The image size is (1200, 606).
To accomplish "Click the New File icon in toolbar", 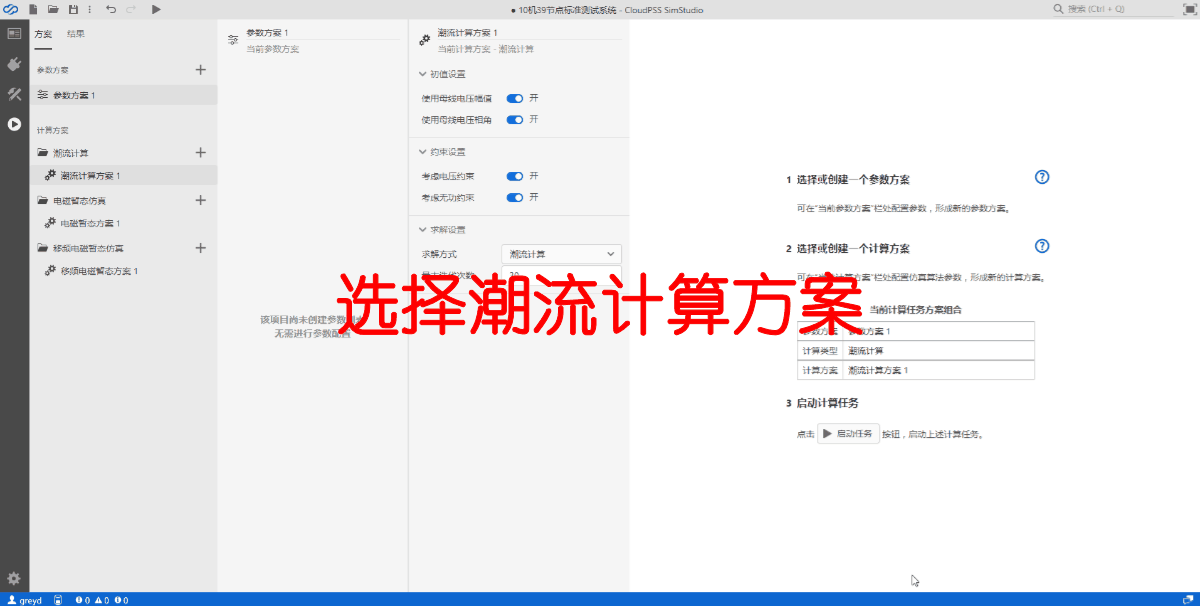I will coord(33,9).
